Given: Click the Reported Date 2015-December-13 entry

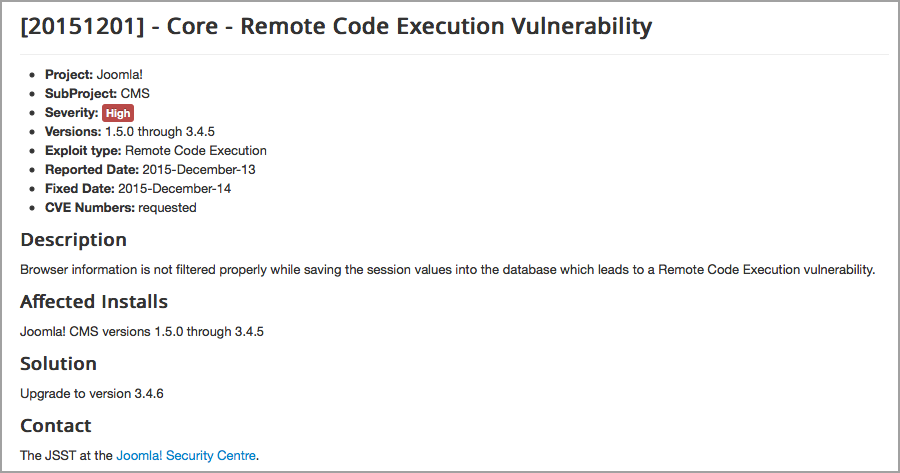Looking at the screenshot, I should (150, 169).
